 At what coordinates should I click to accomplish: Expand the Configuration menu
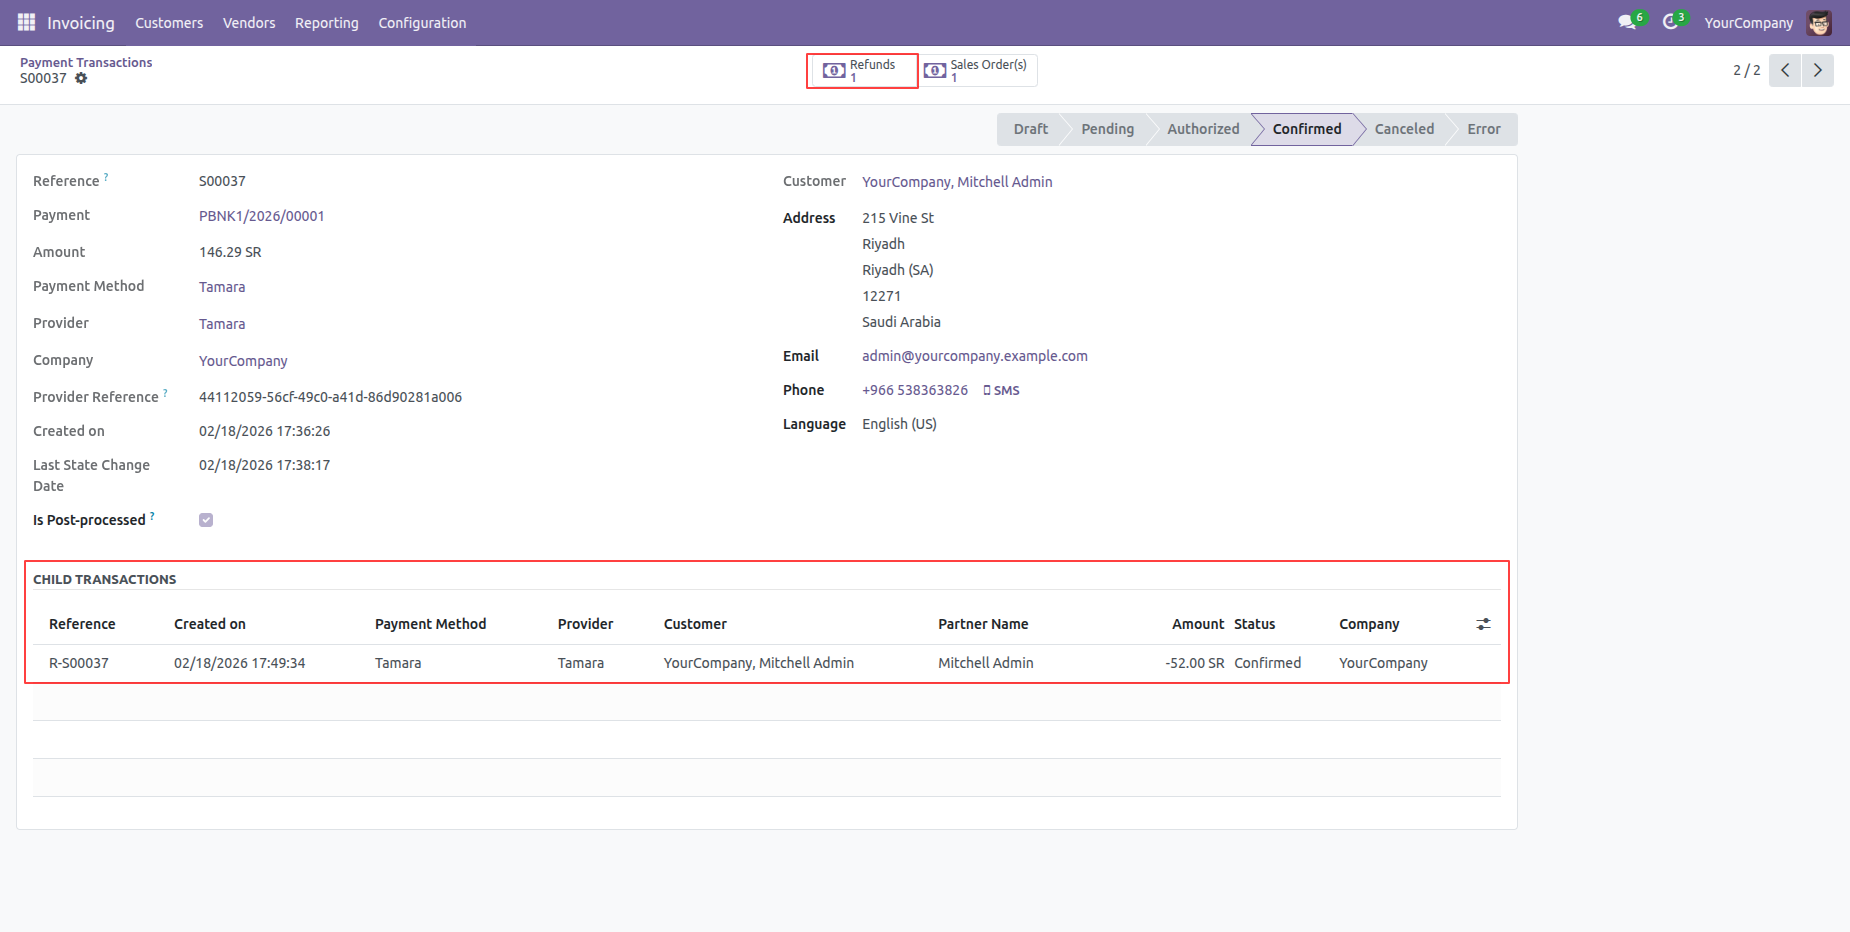click(422, 23)
